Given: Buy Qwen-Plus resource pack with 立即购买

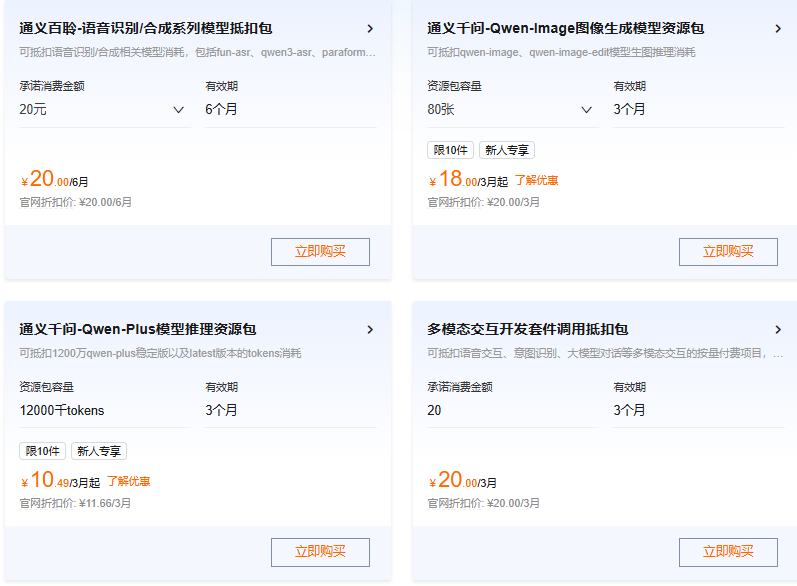Looking at the screenshot, I should point(320,552).
